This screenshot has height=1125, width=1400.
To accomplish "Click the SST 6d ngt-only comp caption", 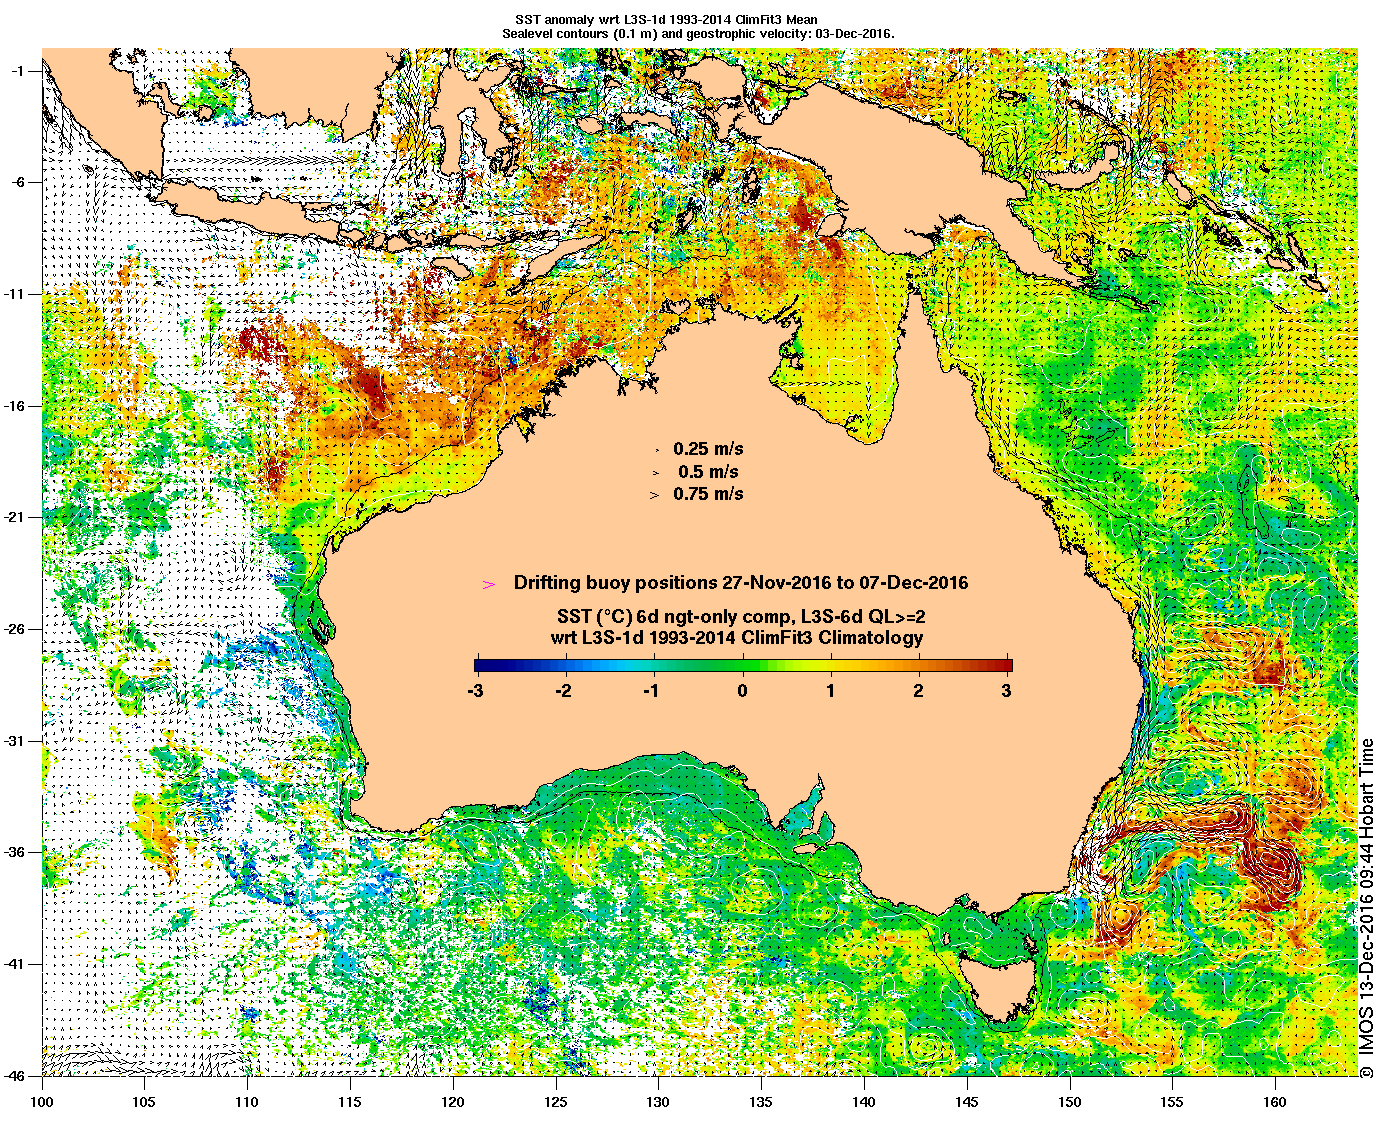I will coord(743,617).
